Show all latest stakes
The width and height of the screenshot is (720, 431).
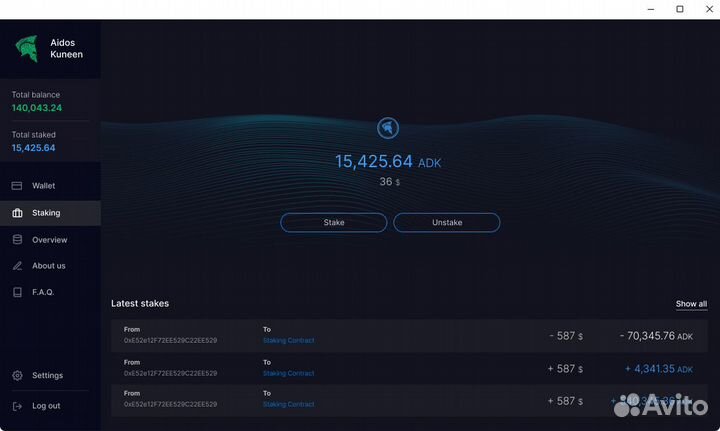pos(691,304)
